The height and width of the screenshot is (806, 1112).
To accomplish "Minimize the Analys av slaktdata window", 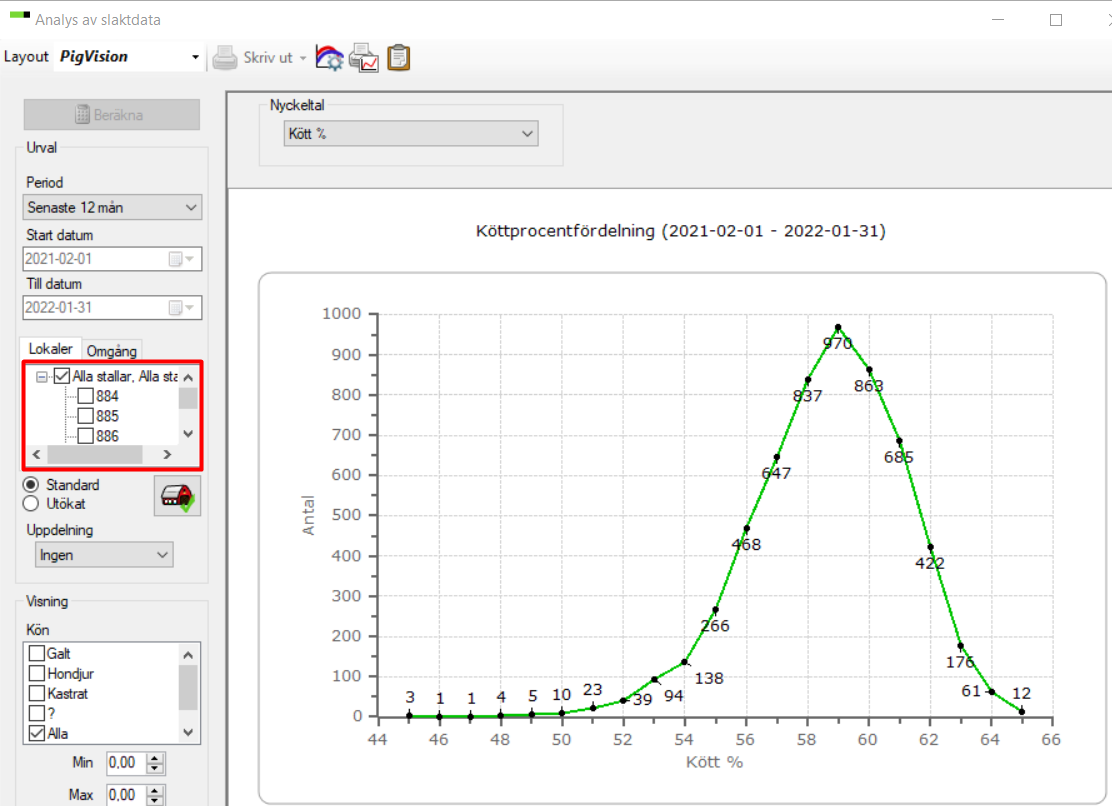I will [998, 20].
